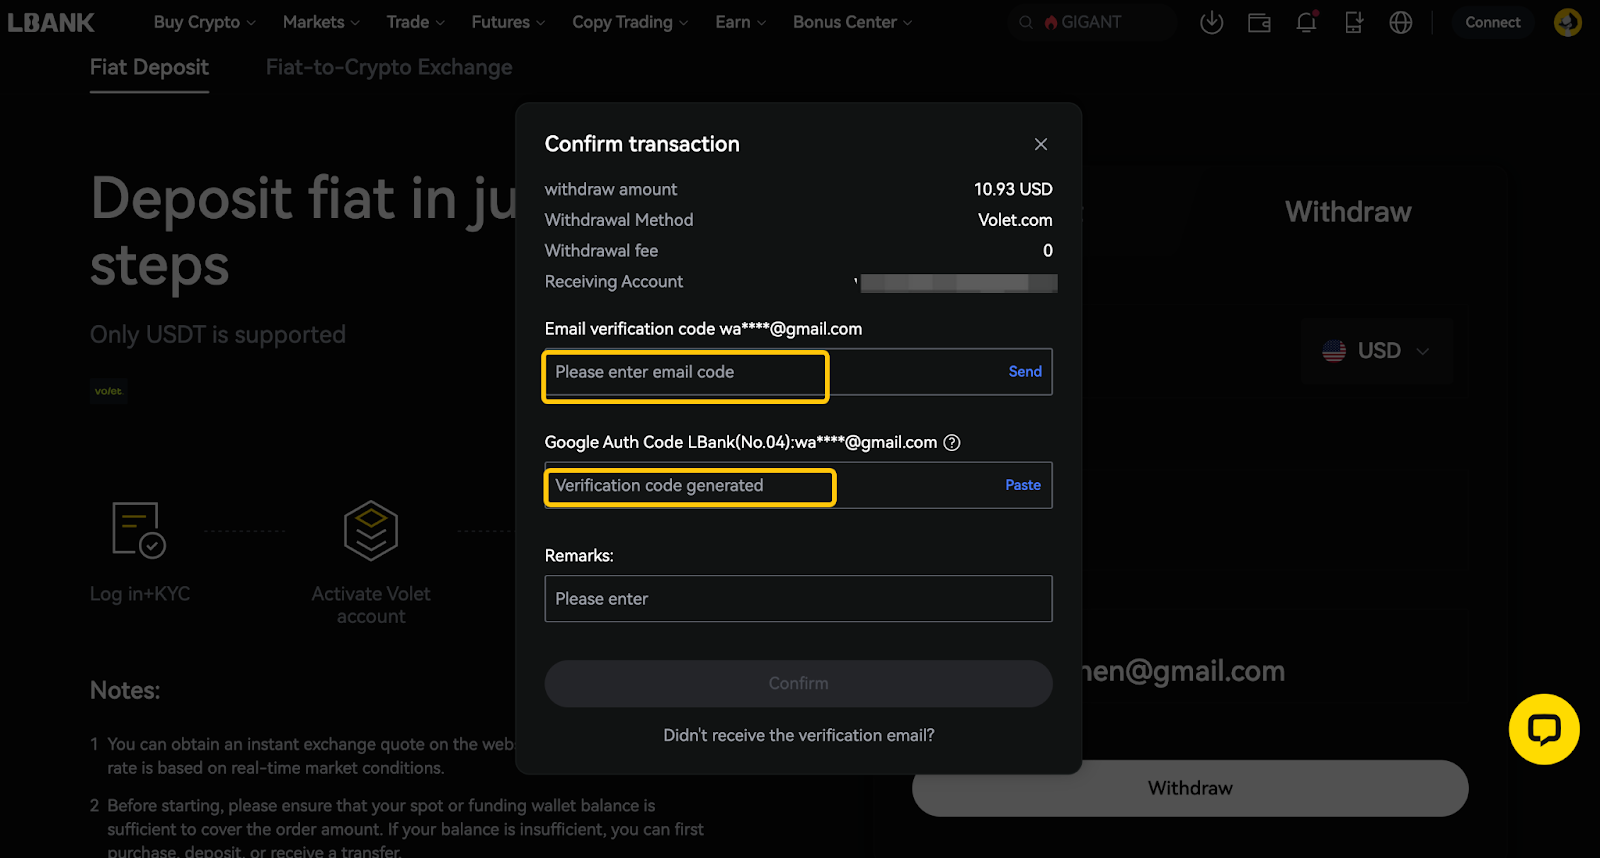Expand the Copy Trading menu
The image size is (1600, 858).
click(x=630, y=22)
